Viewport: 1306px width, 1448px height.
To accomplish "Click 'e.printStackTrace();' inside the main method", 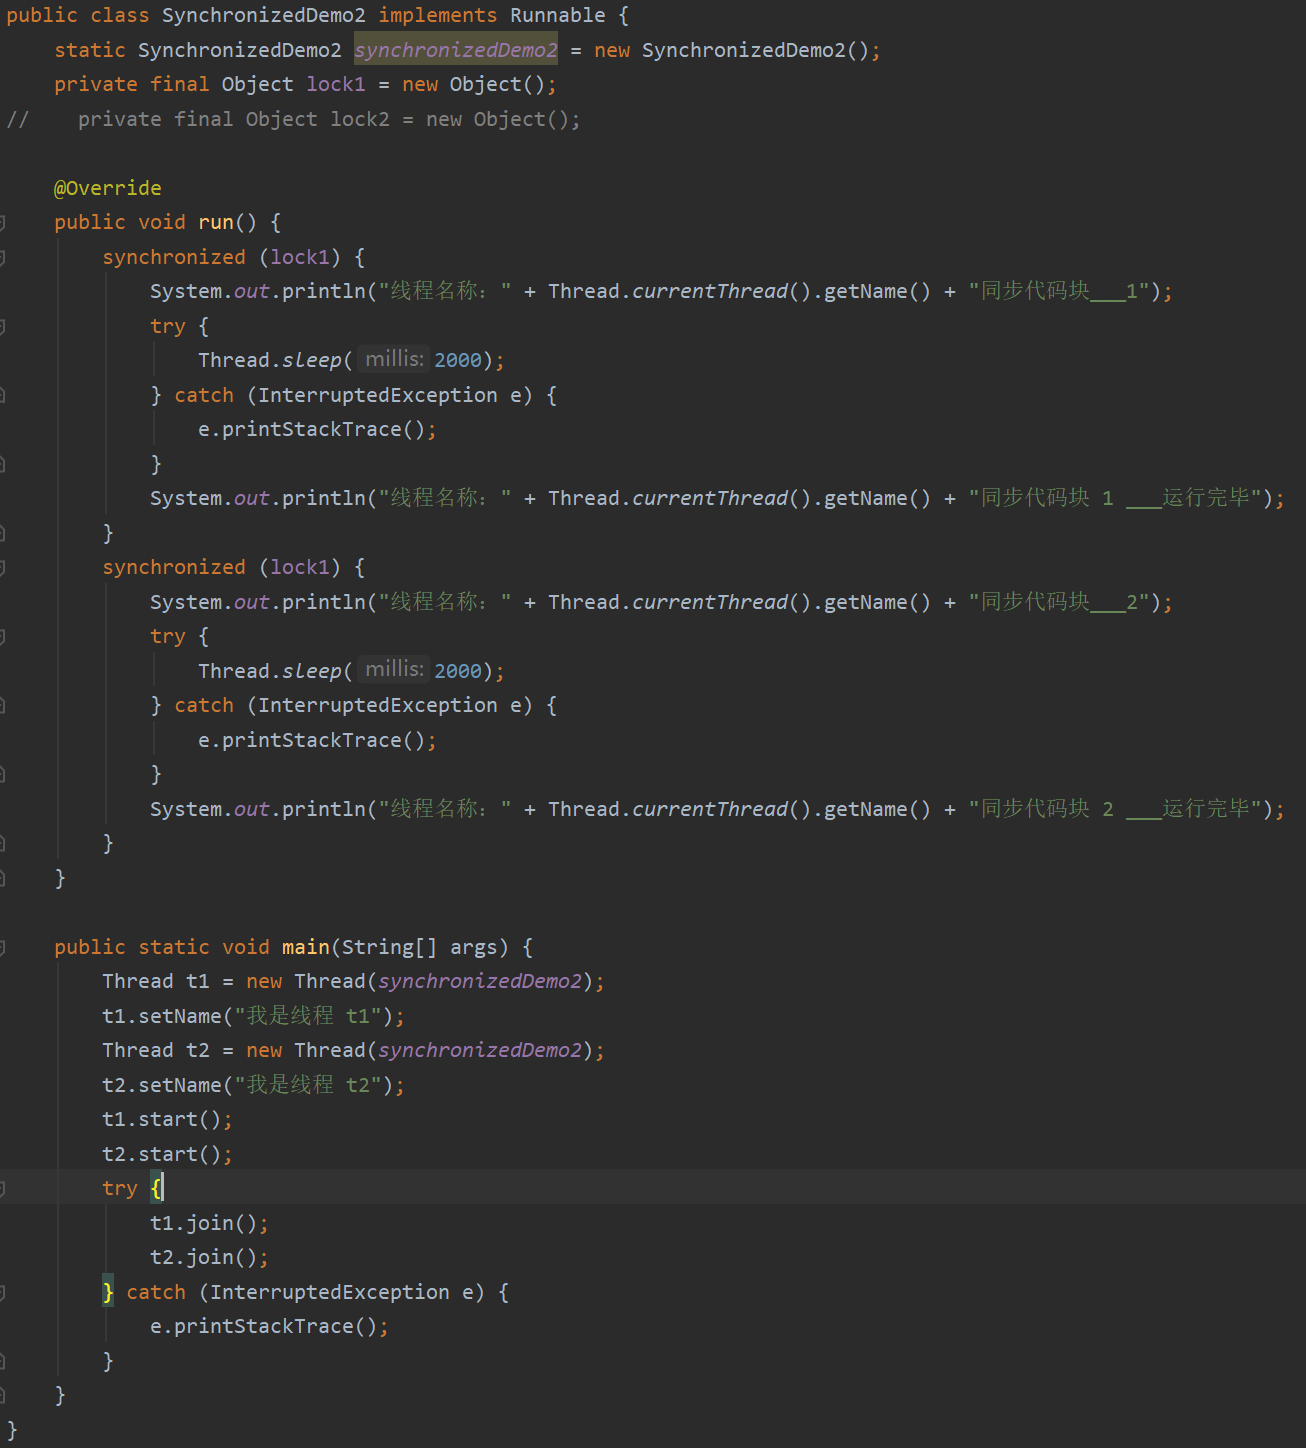I will [x=269, y=1327].
